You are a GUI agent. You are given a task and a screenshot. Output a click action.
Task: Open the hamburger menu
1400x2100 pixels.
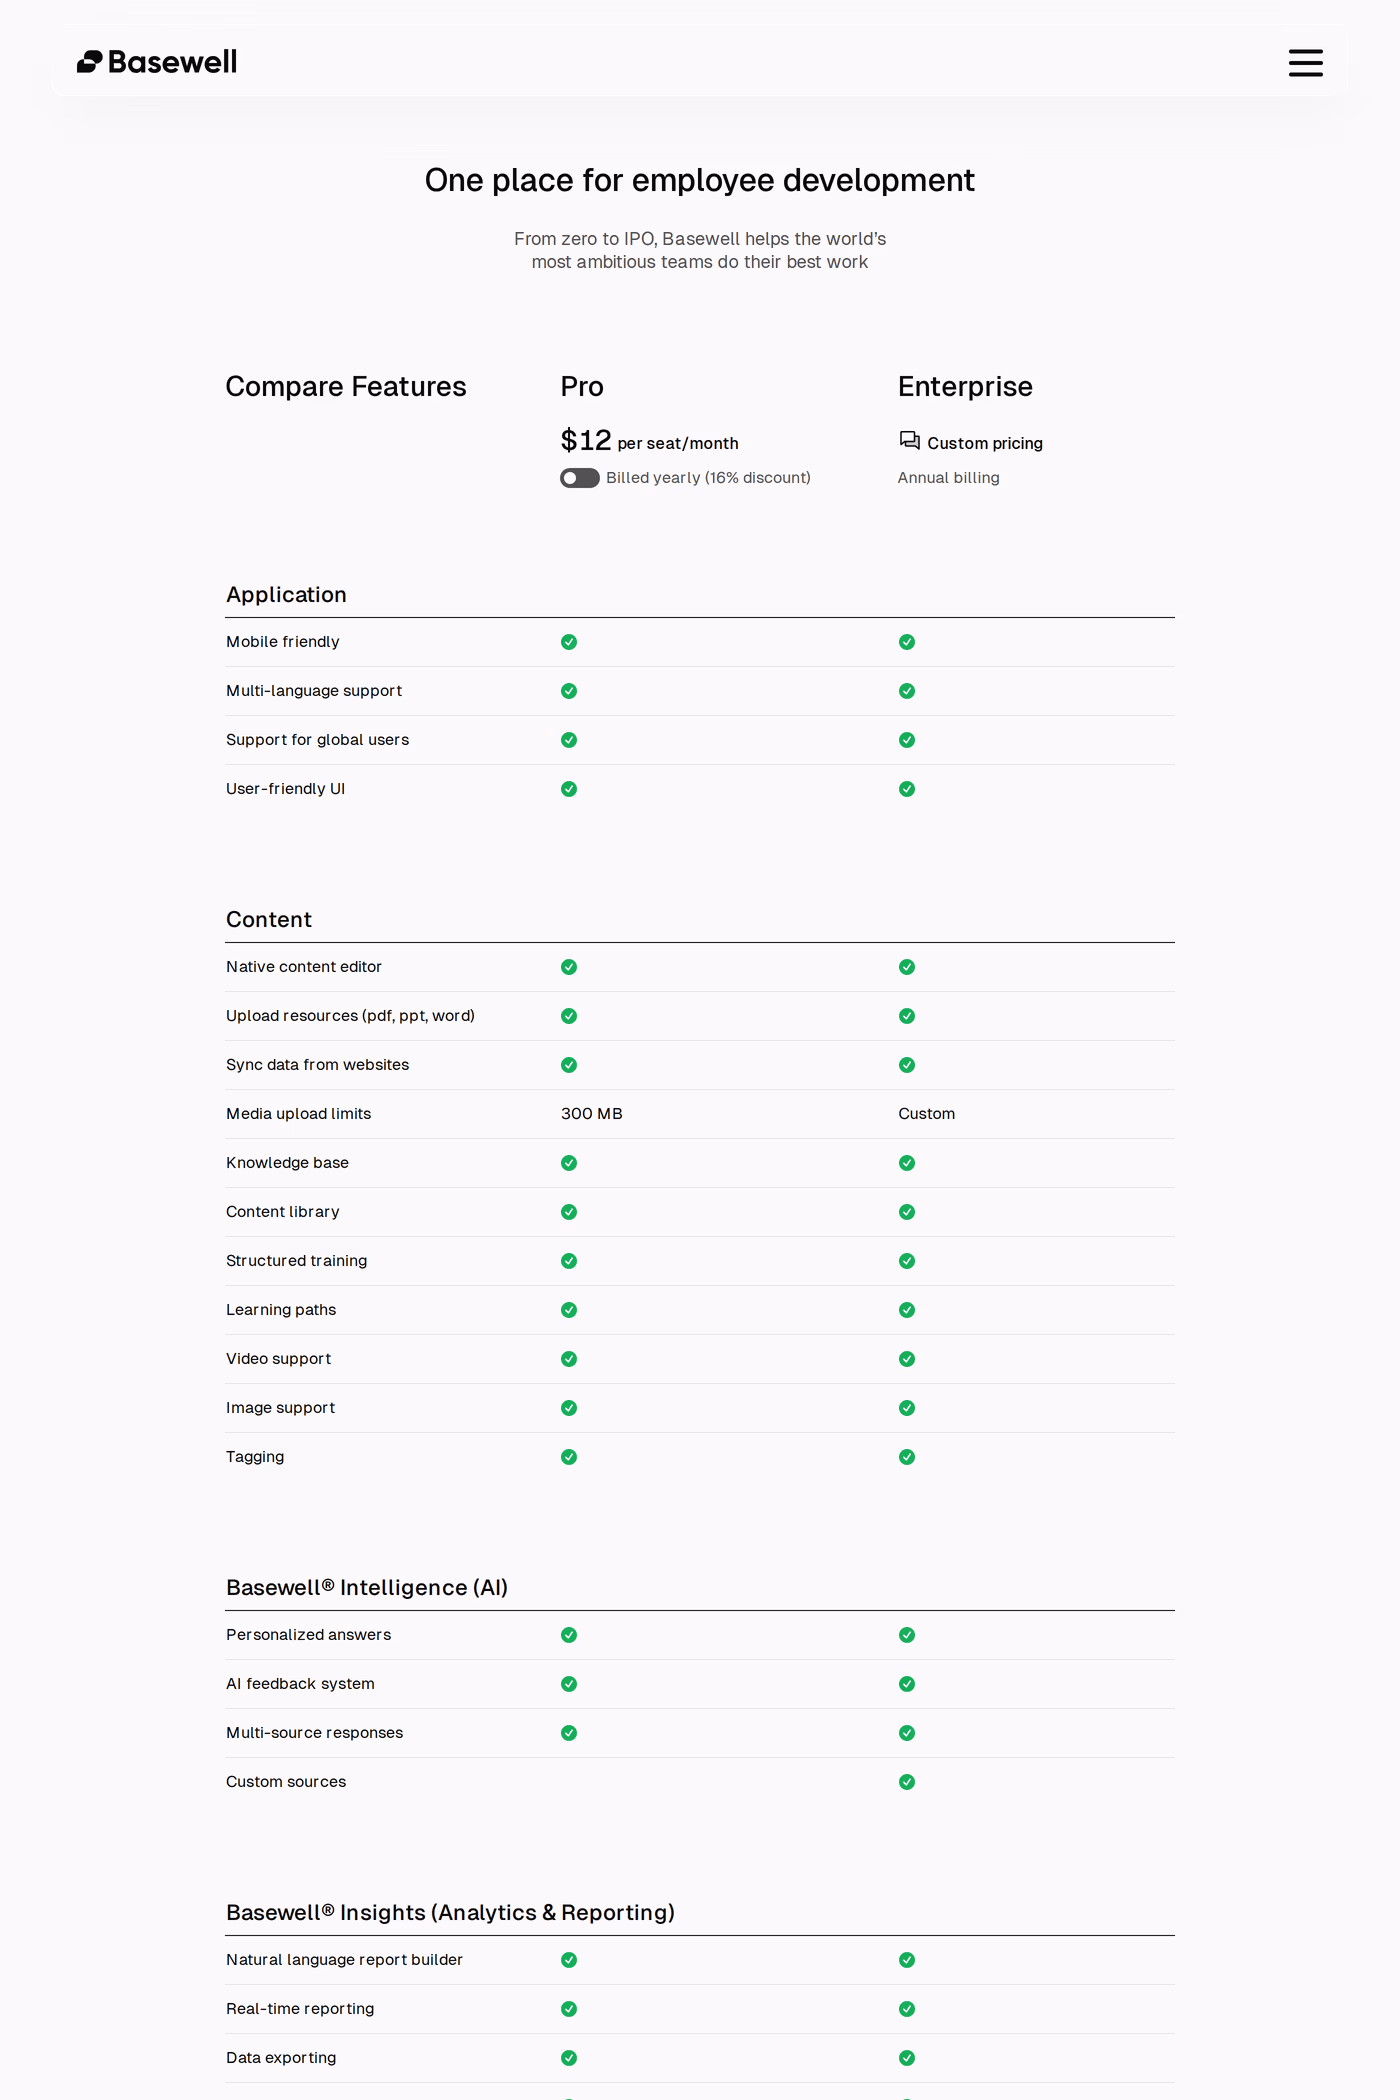pyautogui.click(x=1305, y=63)
